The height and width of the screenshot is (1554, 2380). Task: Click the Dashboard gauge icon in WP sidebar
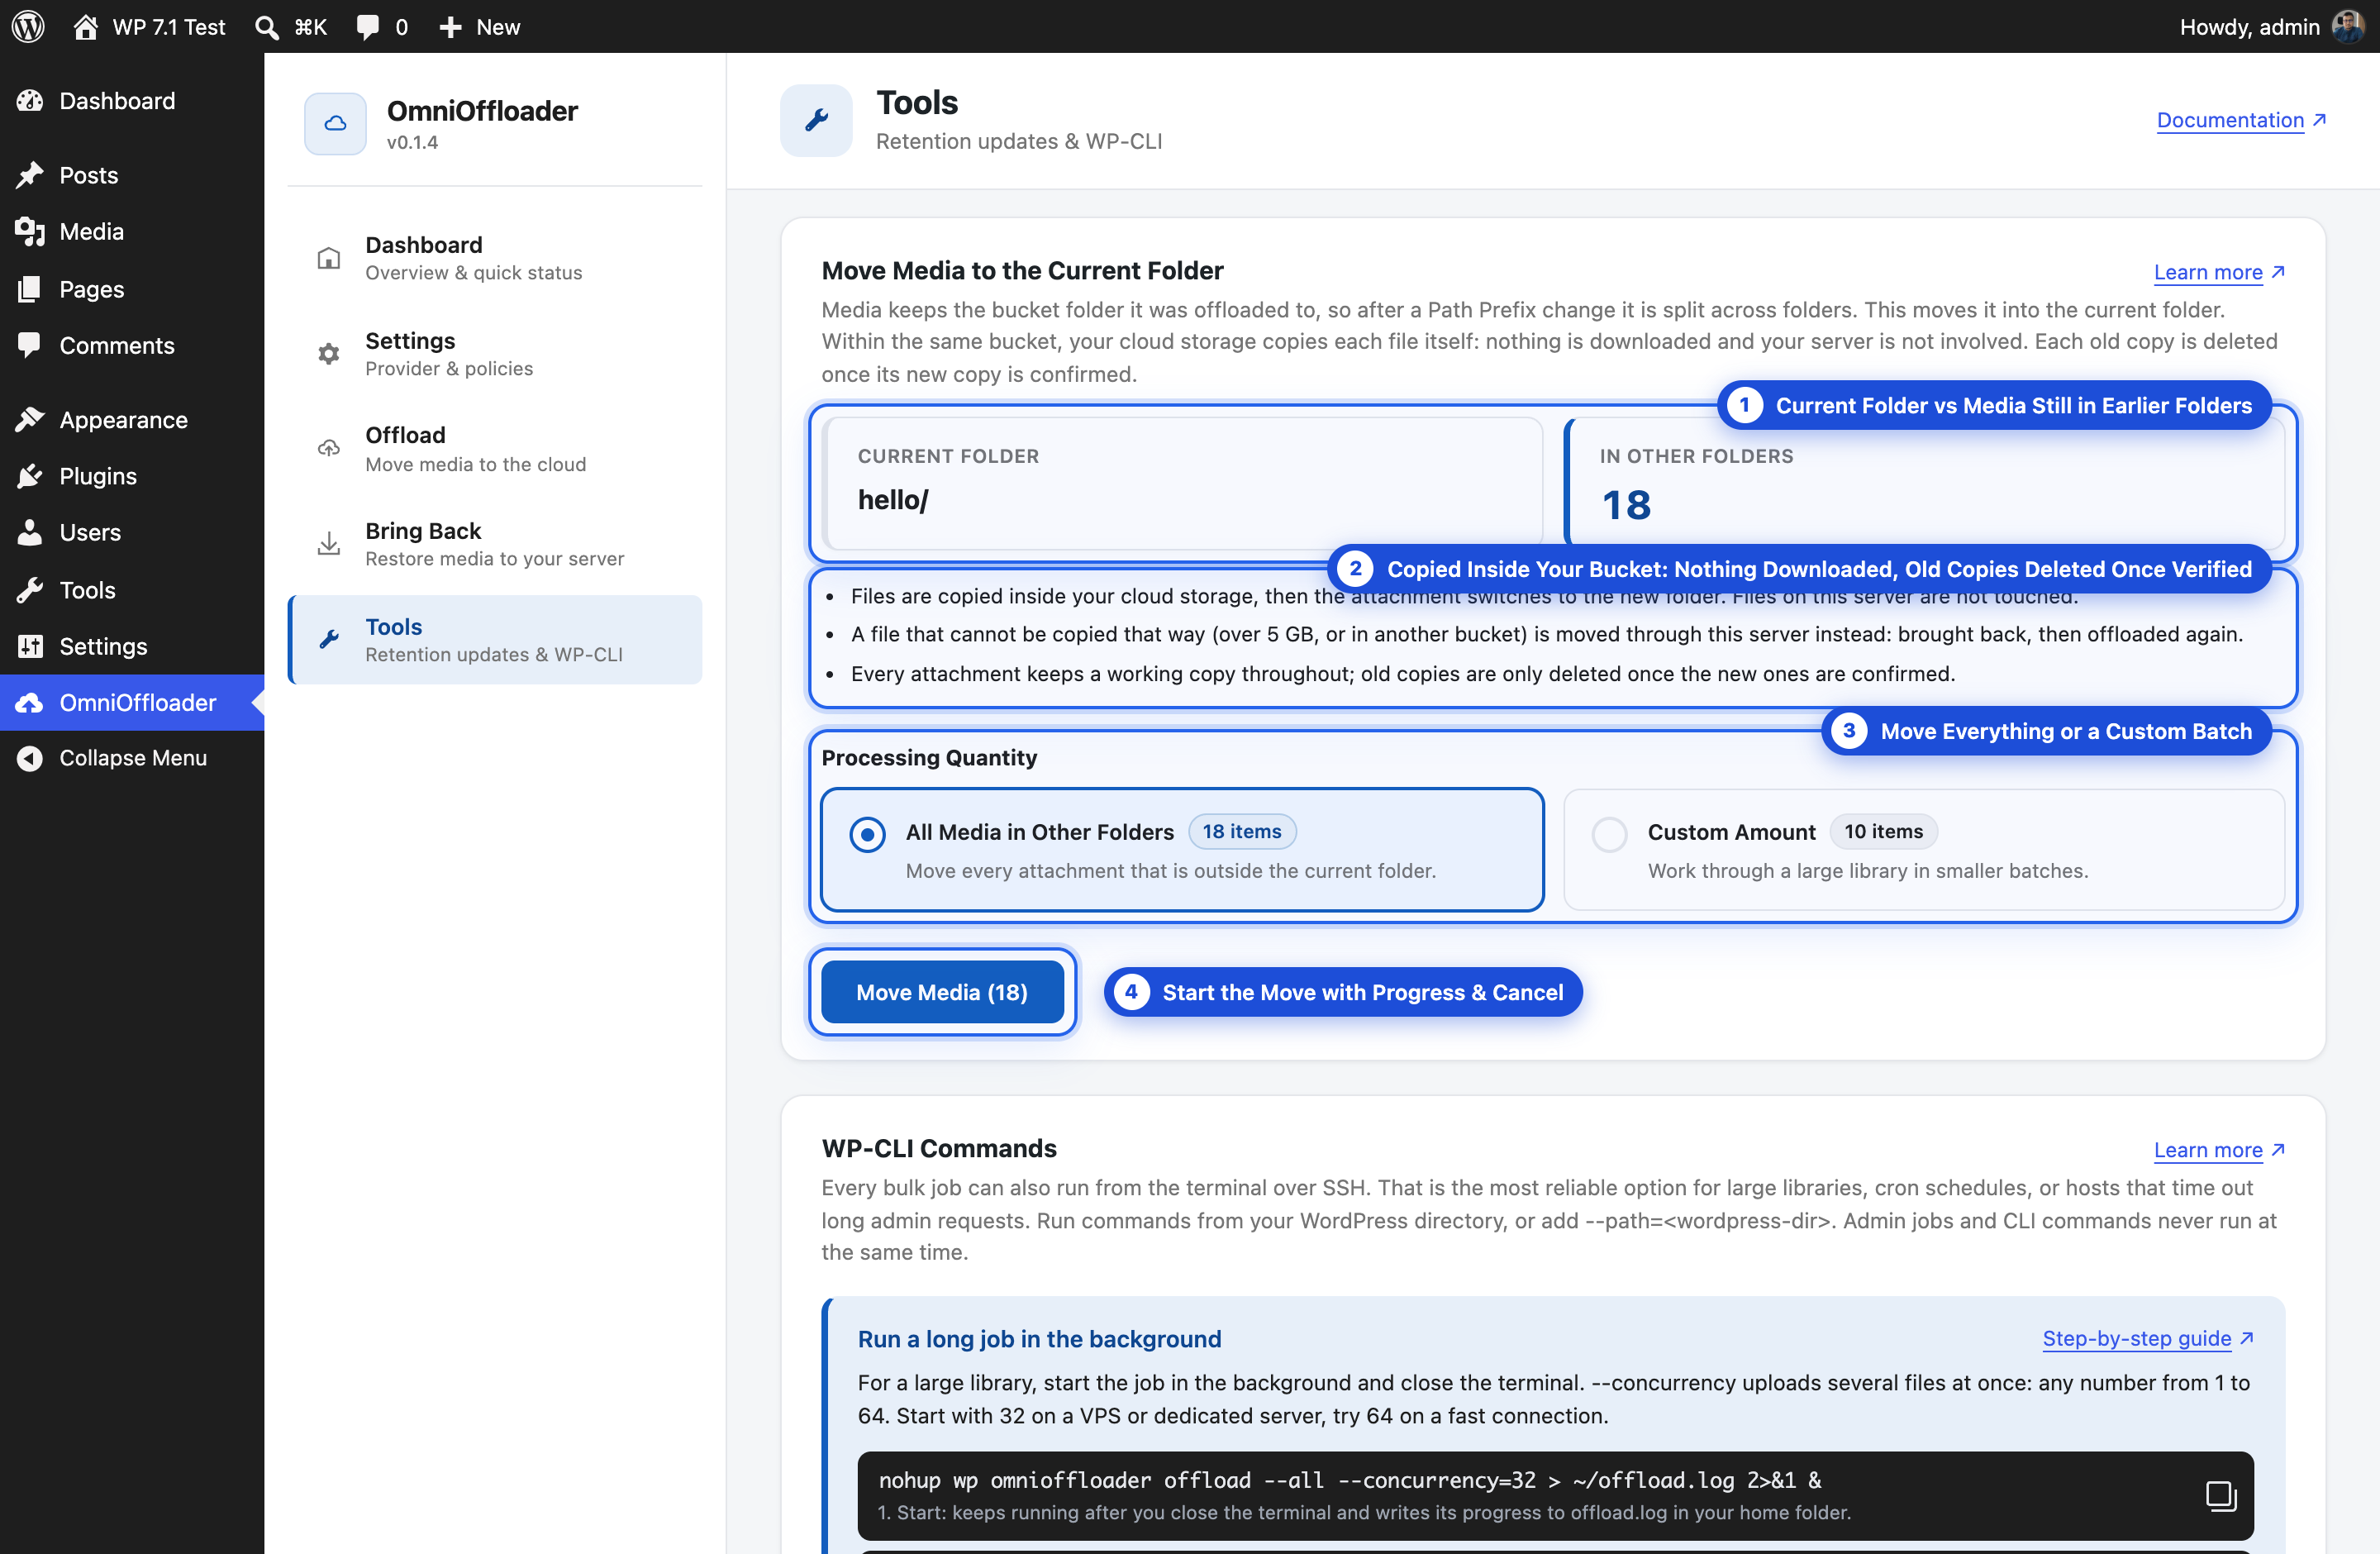pos(30,101)
